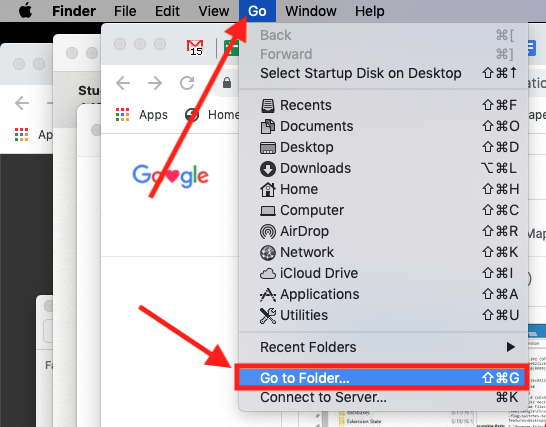546x427 pixels.
Task: Click the page reload icon
Action: point(187,83)
